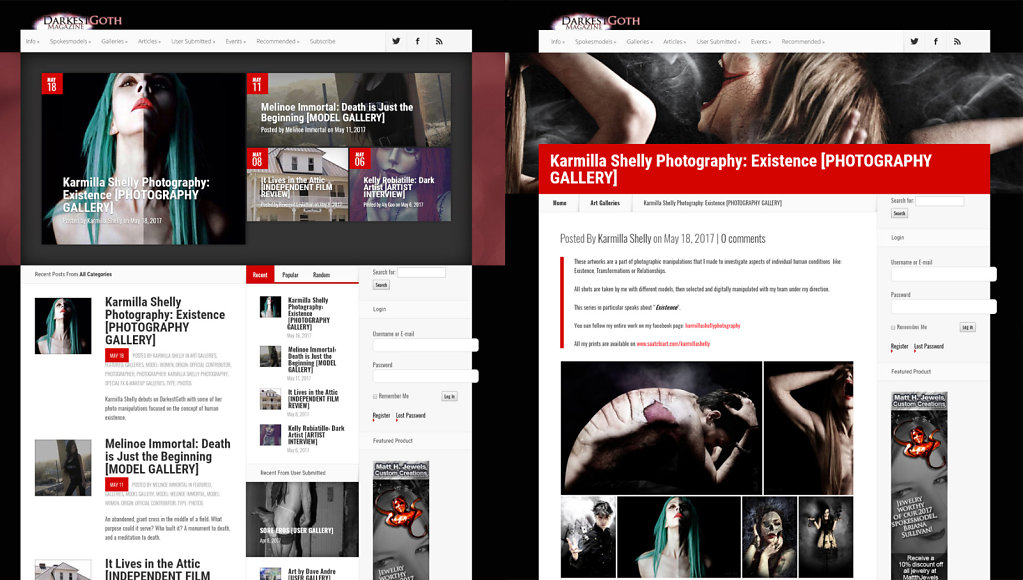Expand Spokesmodels menu on left page
Screen dimensions: 1023x580
point(70,41)
